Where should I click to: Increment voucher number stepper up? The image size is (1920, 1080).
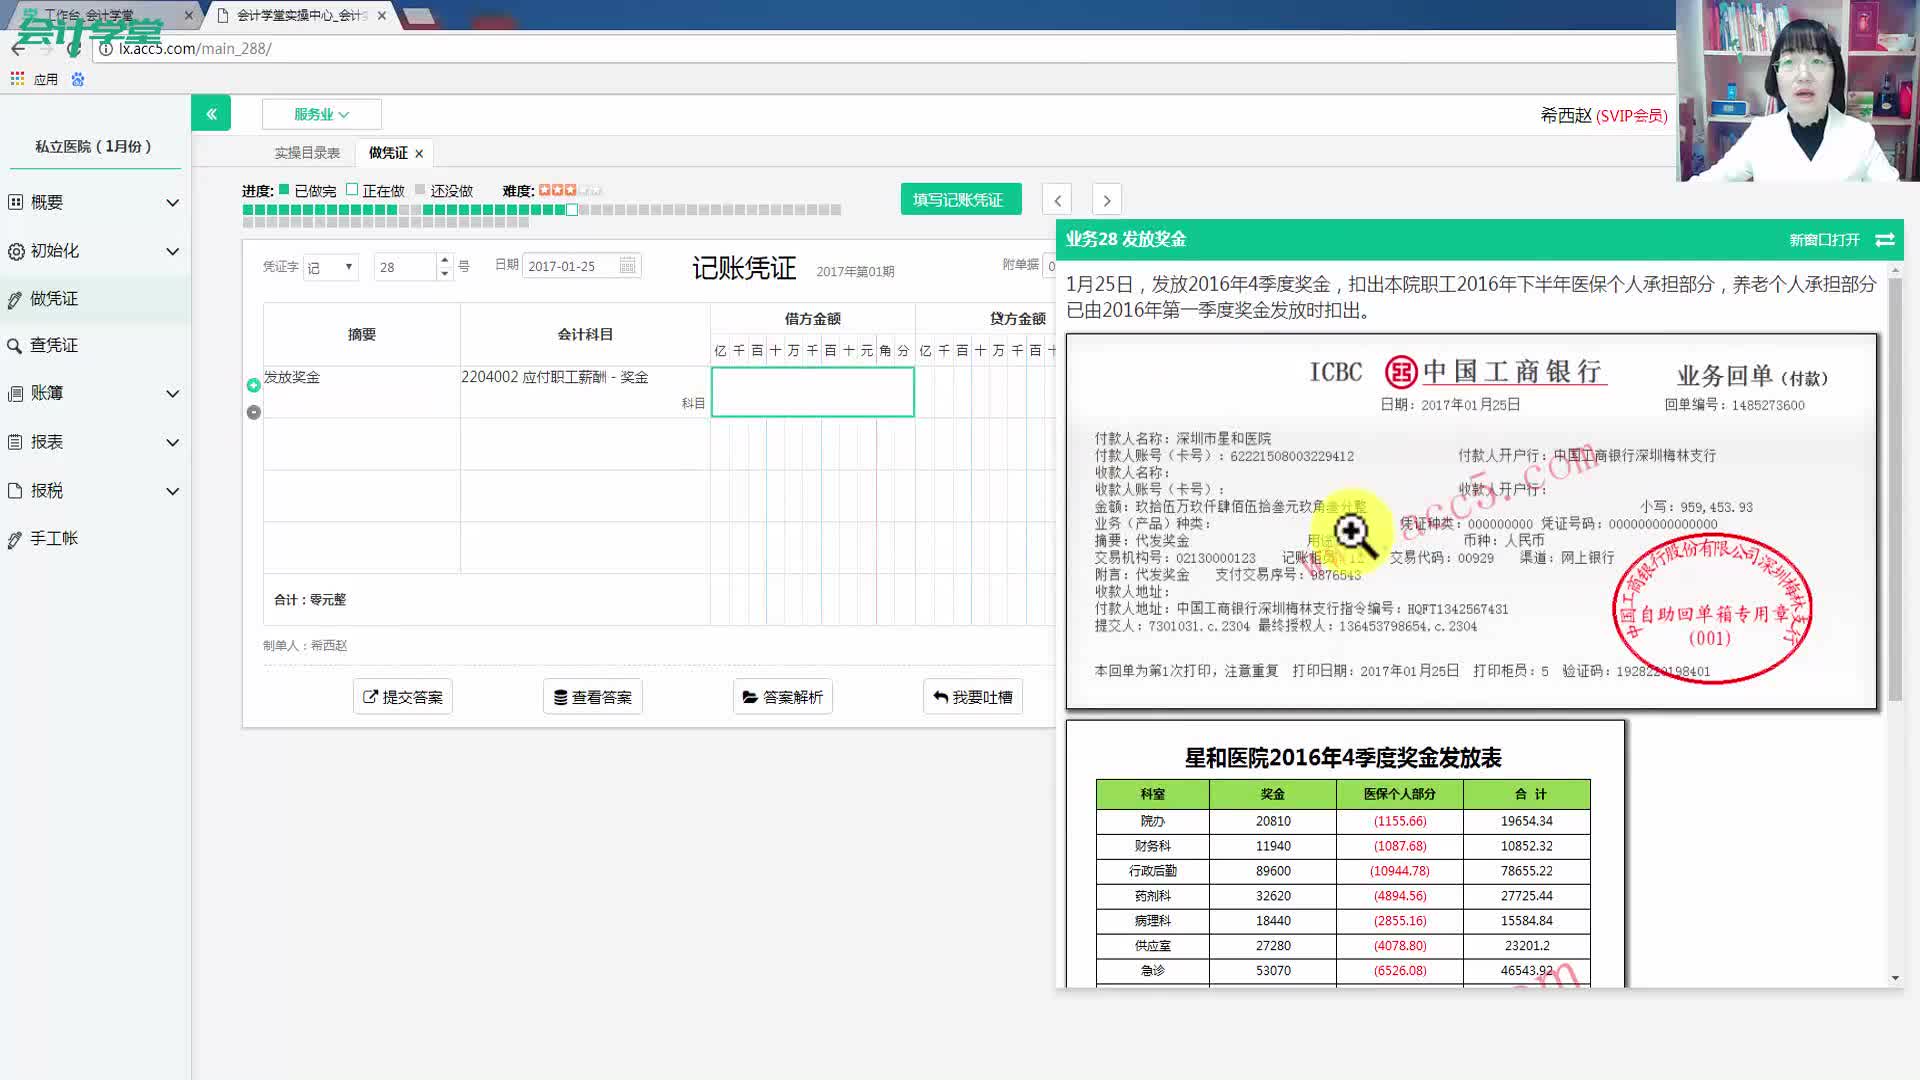[445, 260]
